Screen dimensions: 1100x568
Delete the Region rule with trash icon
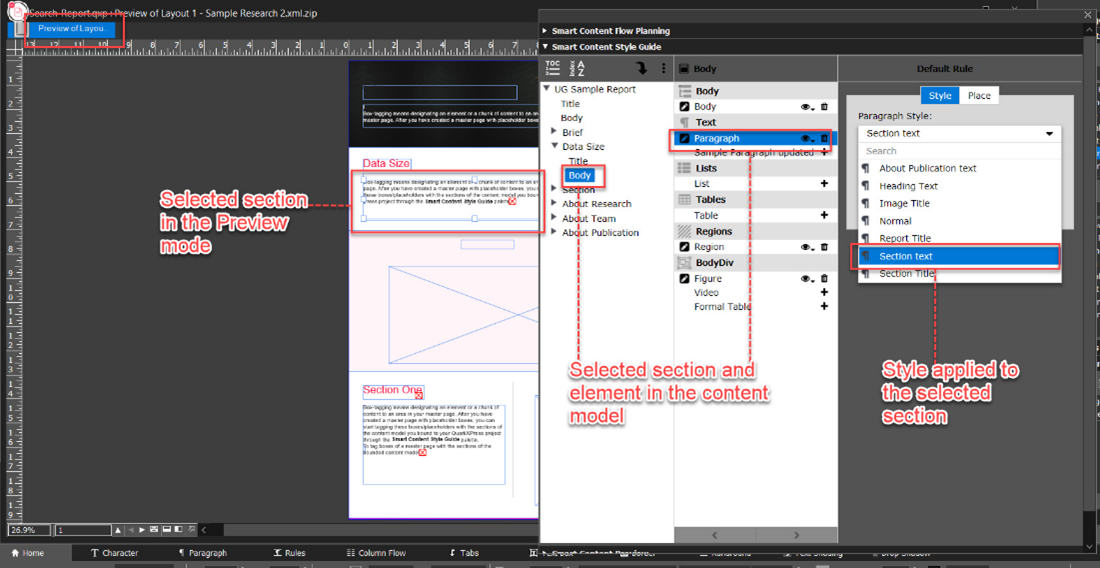pyautogui.click(x=824, y=247)
